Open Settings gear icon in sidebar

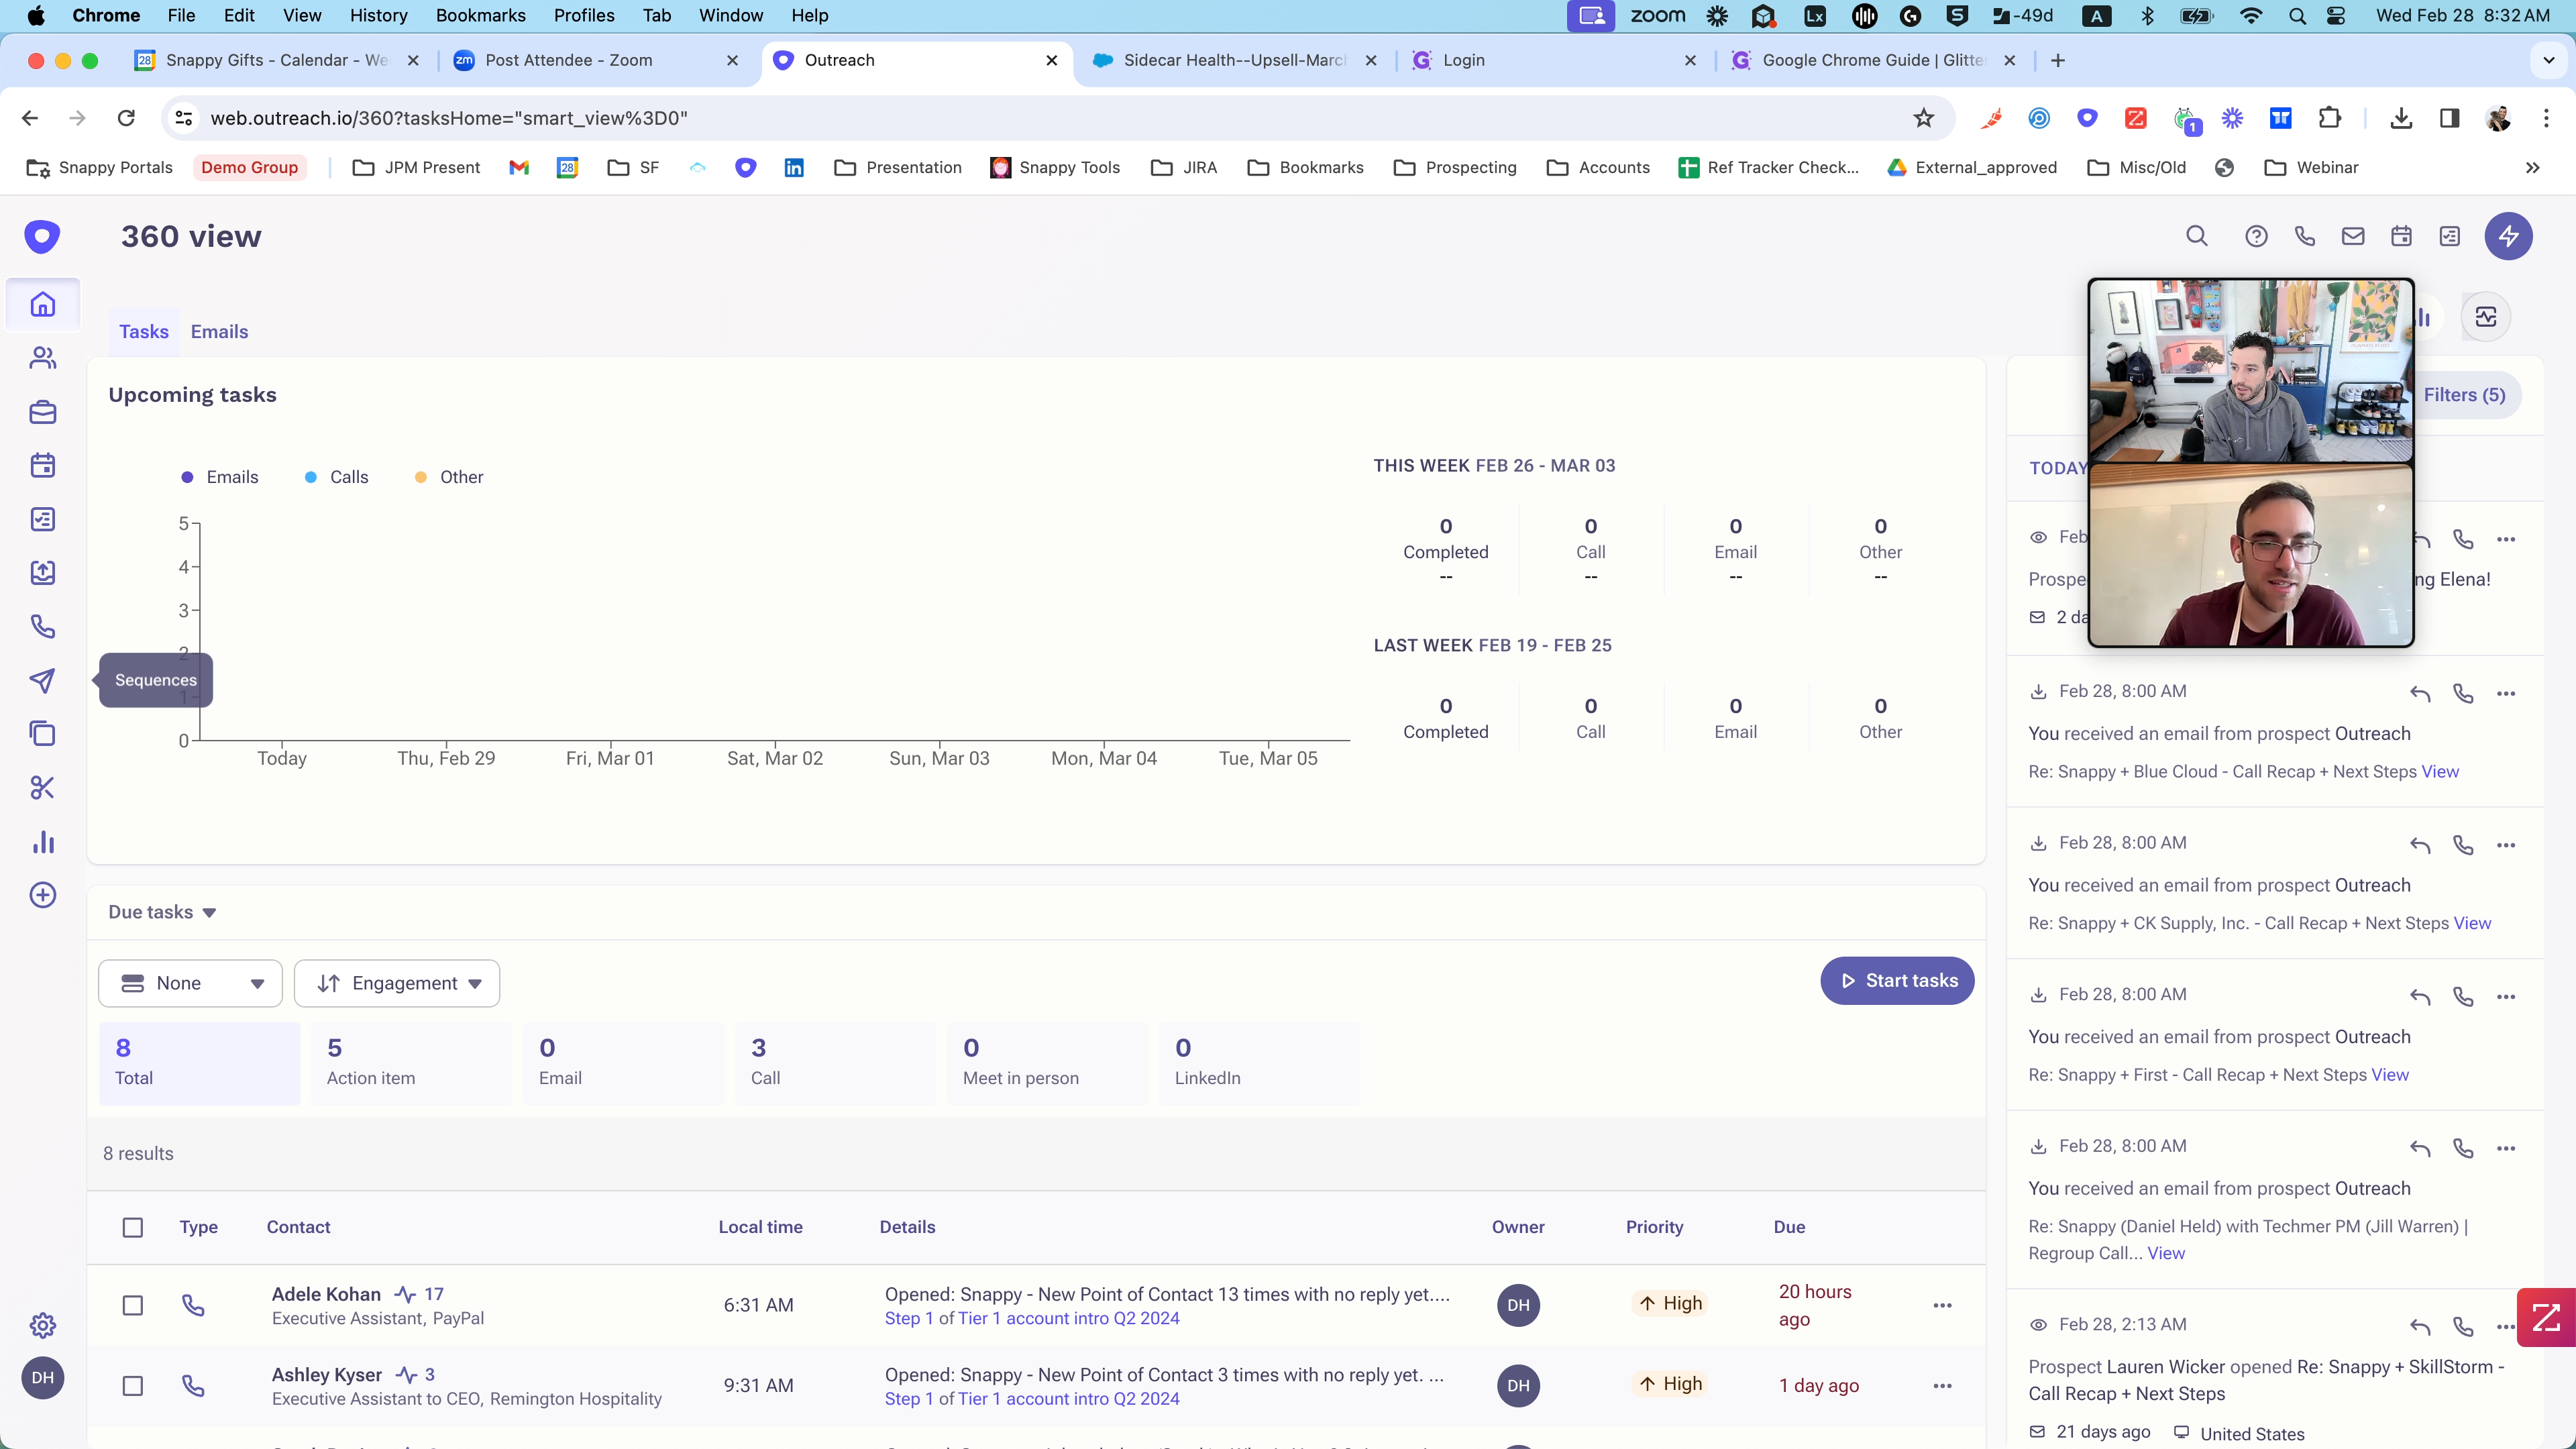(x=42, y=1326)
